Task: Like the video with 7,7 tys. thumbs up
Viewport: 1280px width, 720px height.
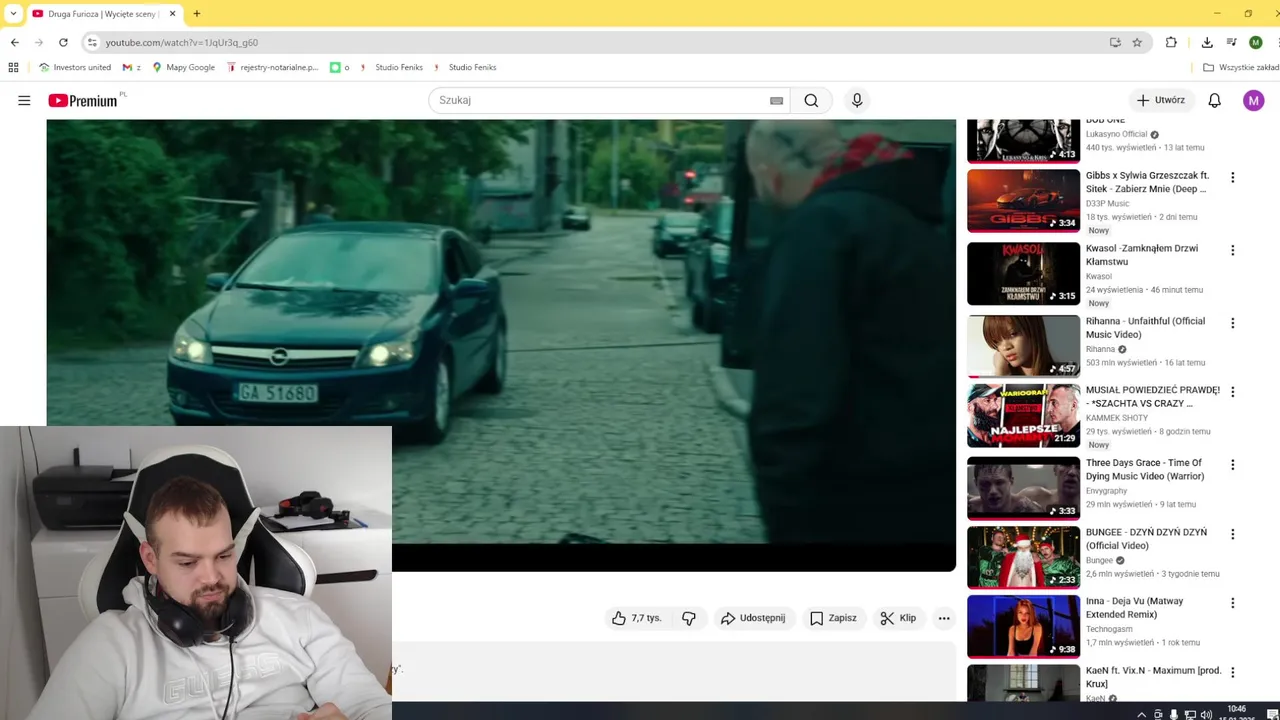Action: click(x=637, y=618)
